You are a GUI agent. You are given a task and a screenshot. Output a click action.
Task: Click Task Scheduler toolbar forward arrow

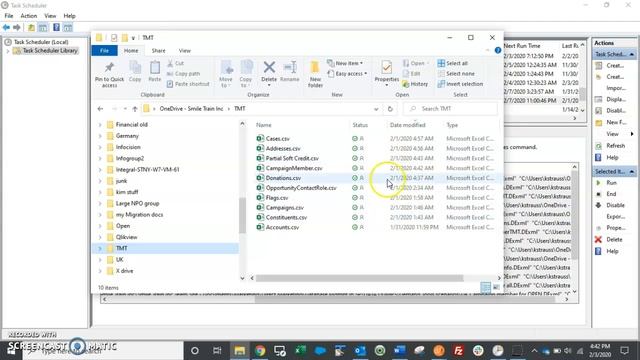(17, 27)
